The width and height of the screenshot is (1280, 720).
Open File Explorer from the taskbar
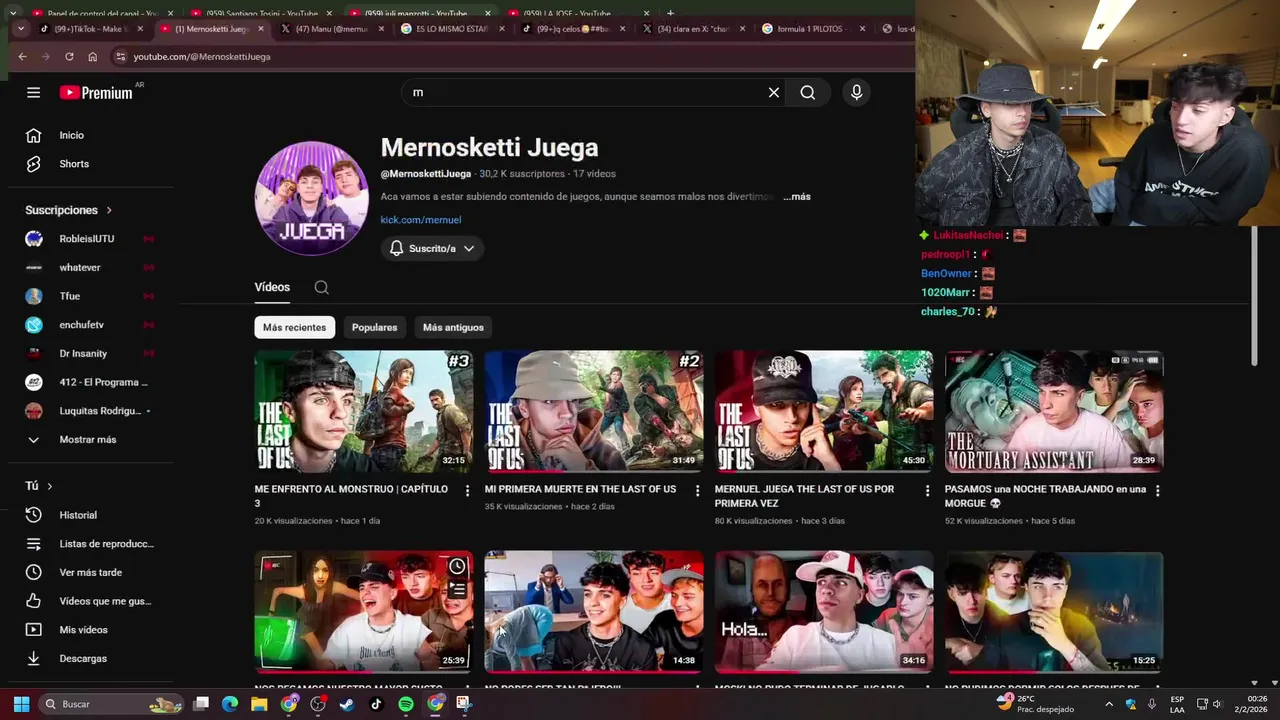259,704
